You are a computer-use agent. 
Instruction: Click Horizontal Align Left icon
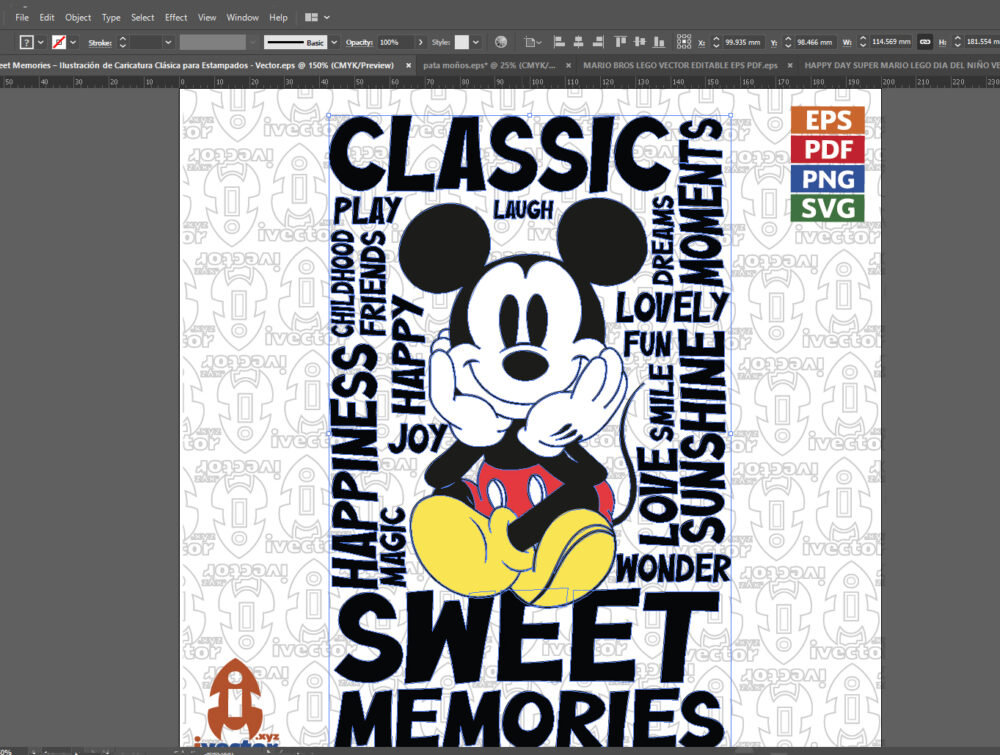pos(559,42)
